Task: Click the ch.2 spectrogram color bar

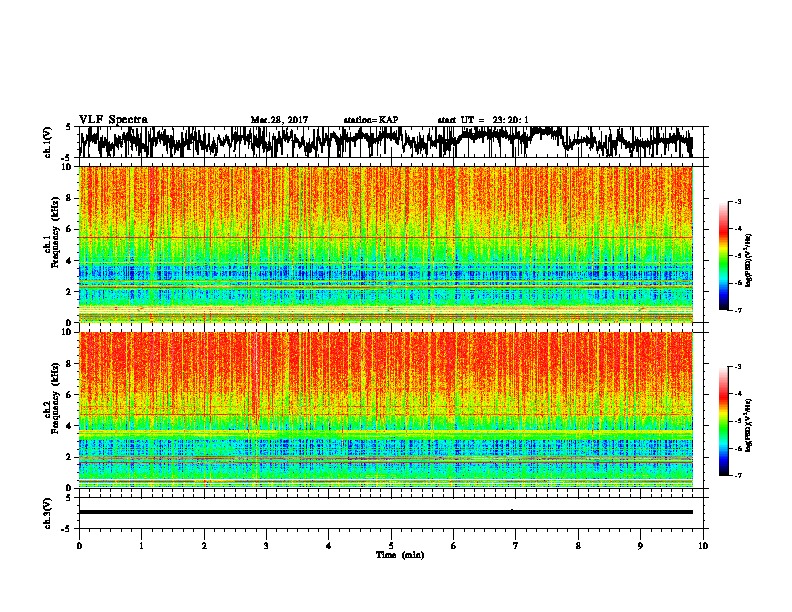Action: point(724,421)
